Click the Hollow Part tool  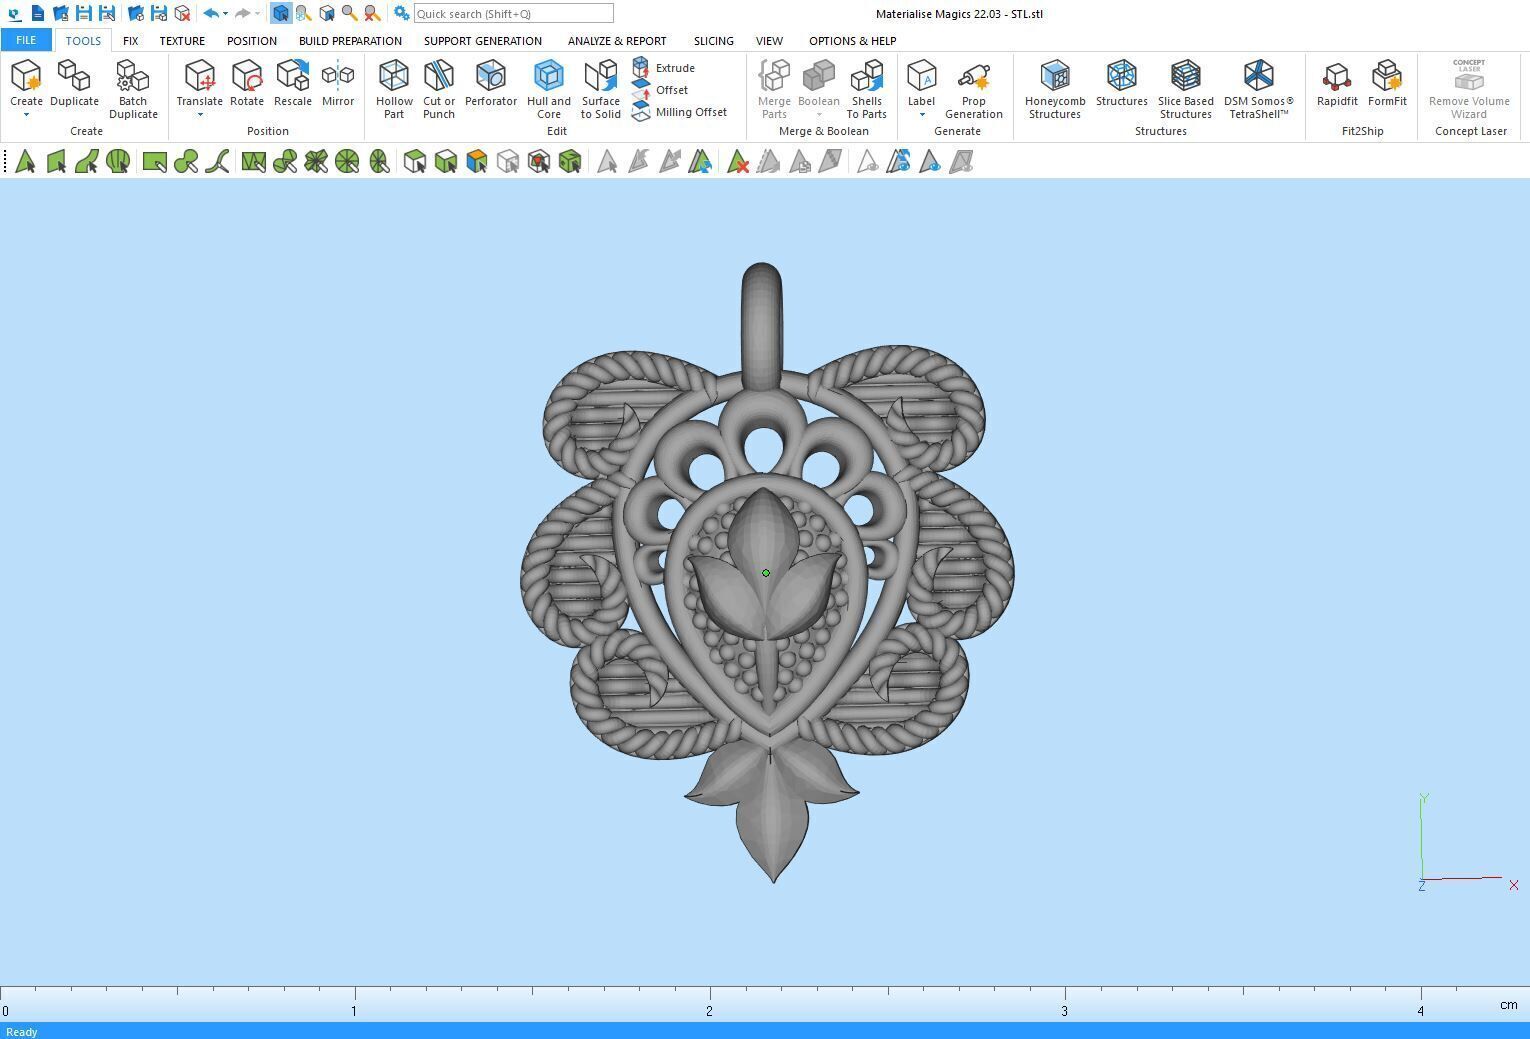[394, 89]
